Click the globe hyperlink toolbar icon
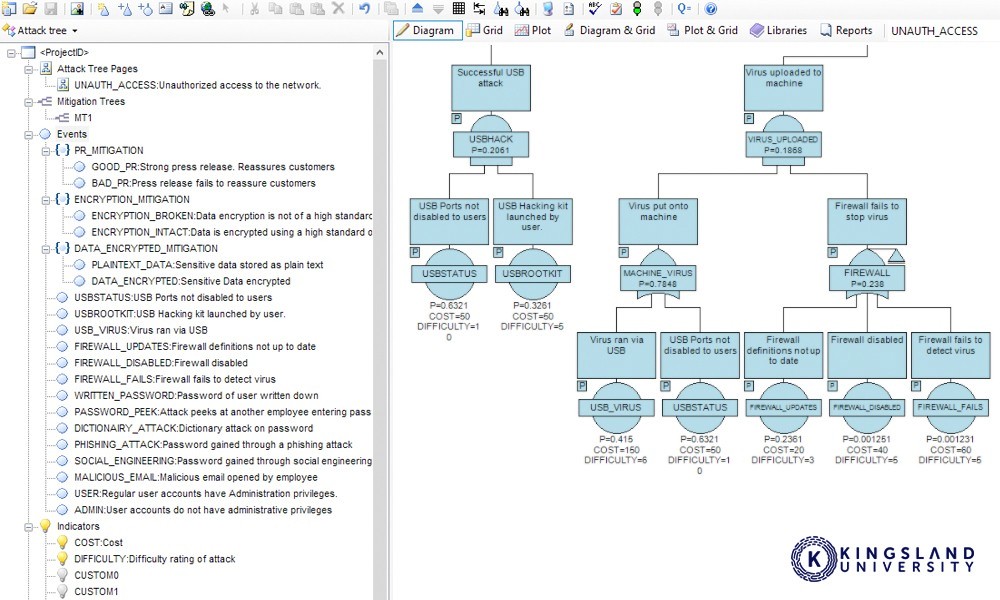 click(x=207, y=8)
